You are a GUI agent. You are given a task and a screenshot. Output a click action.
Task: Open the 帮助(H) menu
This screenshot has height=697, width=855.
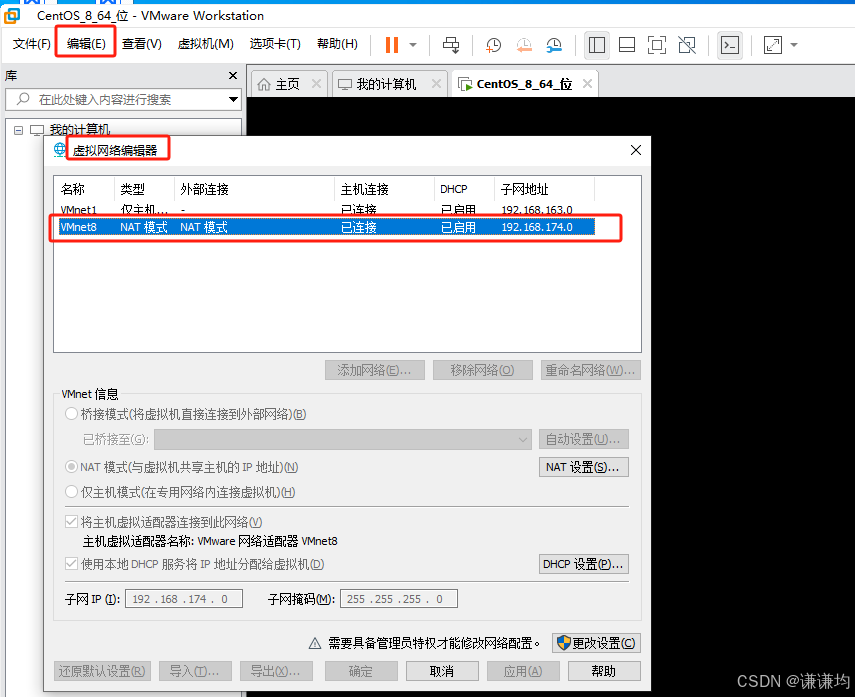pyautogui.click(x=337, y=44)
